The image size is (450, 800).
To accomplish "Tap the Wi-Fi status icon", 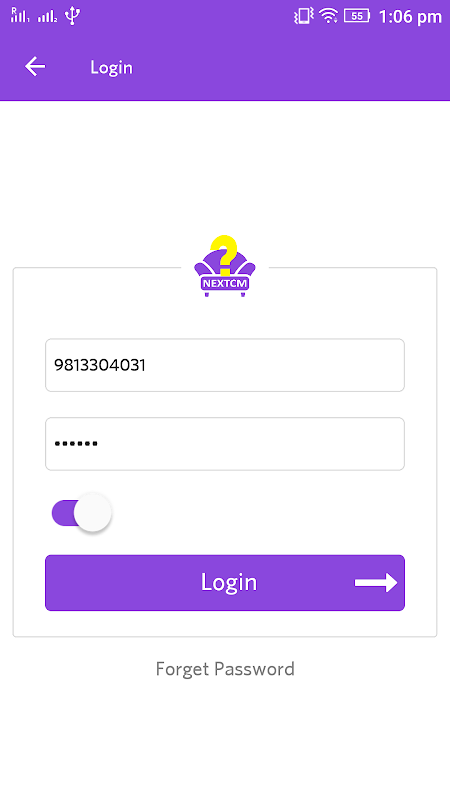I will 329,16.
